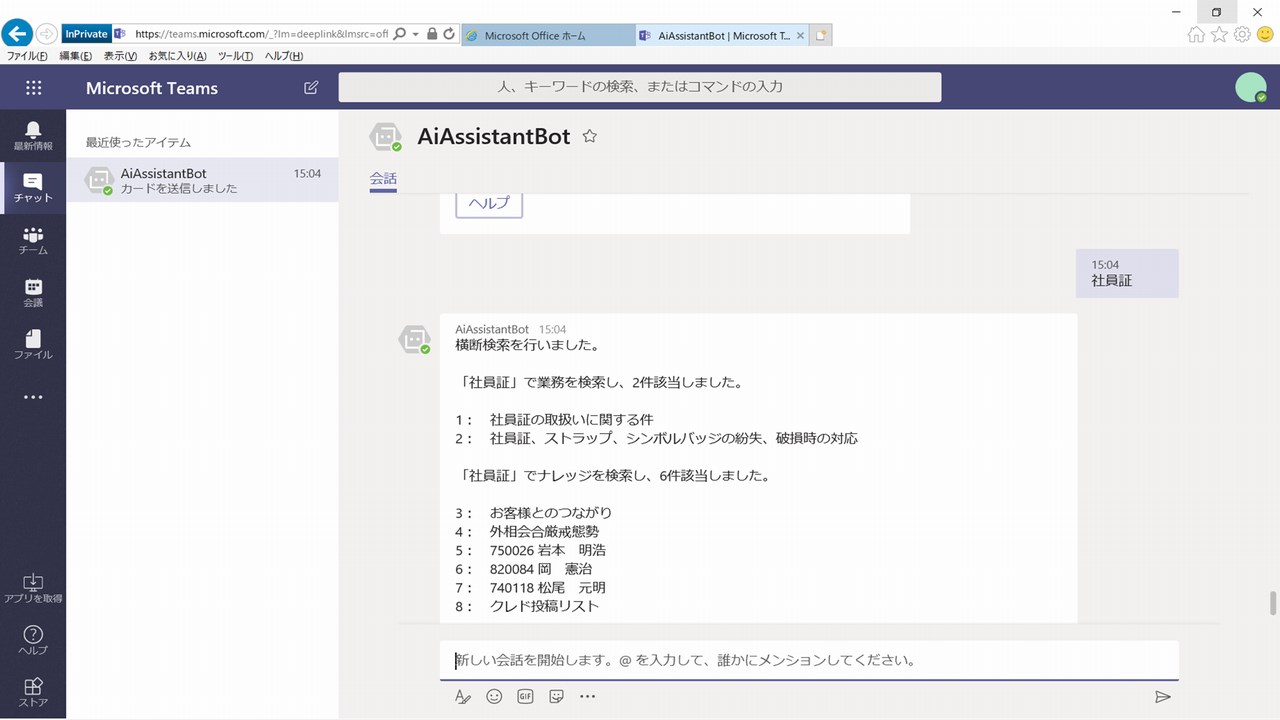This screenshot has height=720, width=1280.
Task: Send the message with arrow icon
Action: [1162, 697]
